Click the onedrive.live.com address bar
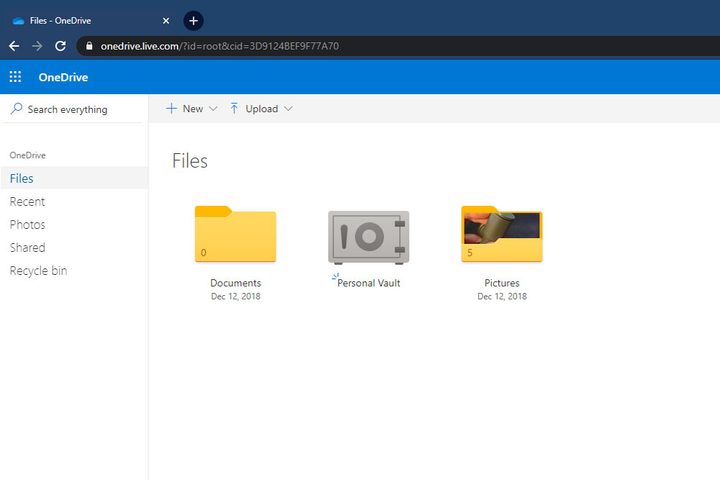The width and height of the screenshot is (720, 480). (399, 46)
